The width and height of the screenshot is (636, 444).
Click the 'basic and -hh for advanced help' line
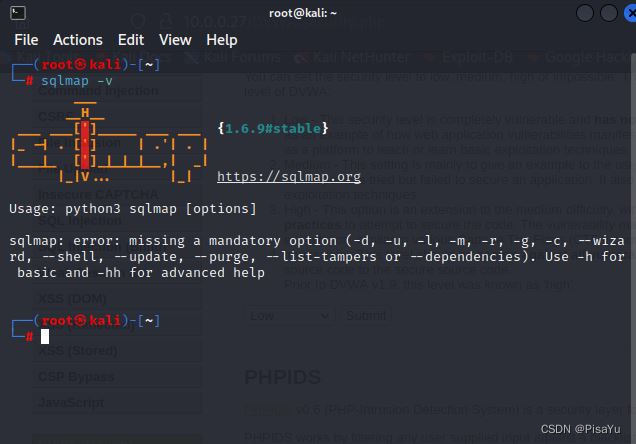(x=141, y=273)
